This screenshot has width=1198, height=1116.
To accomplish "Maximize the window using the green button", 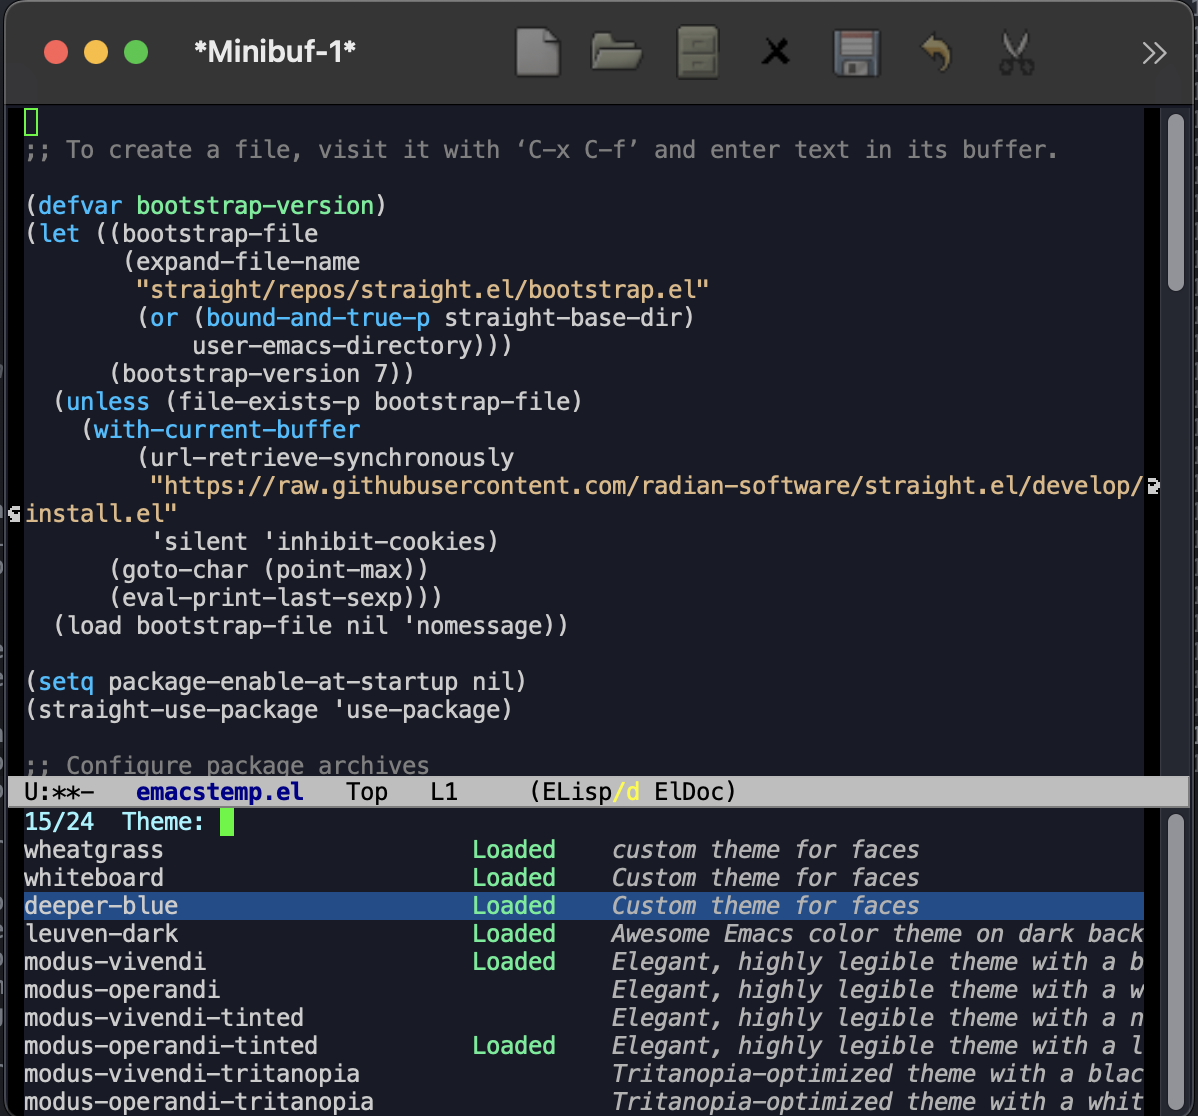I will coord(136,52).
